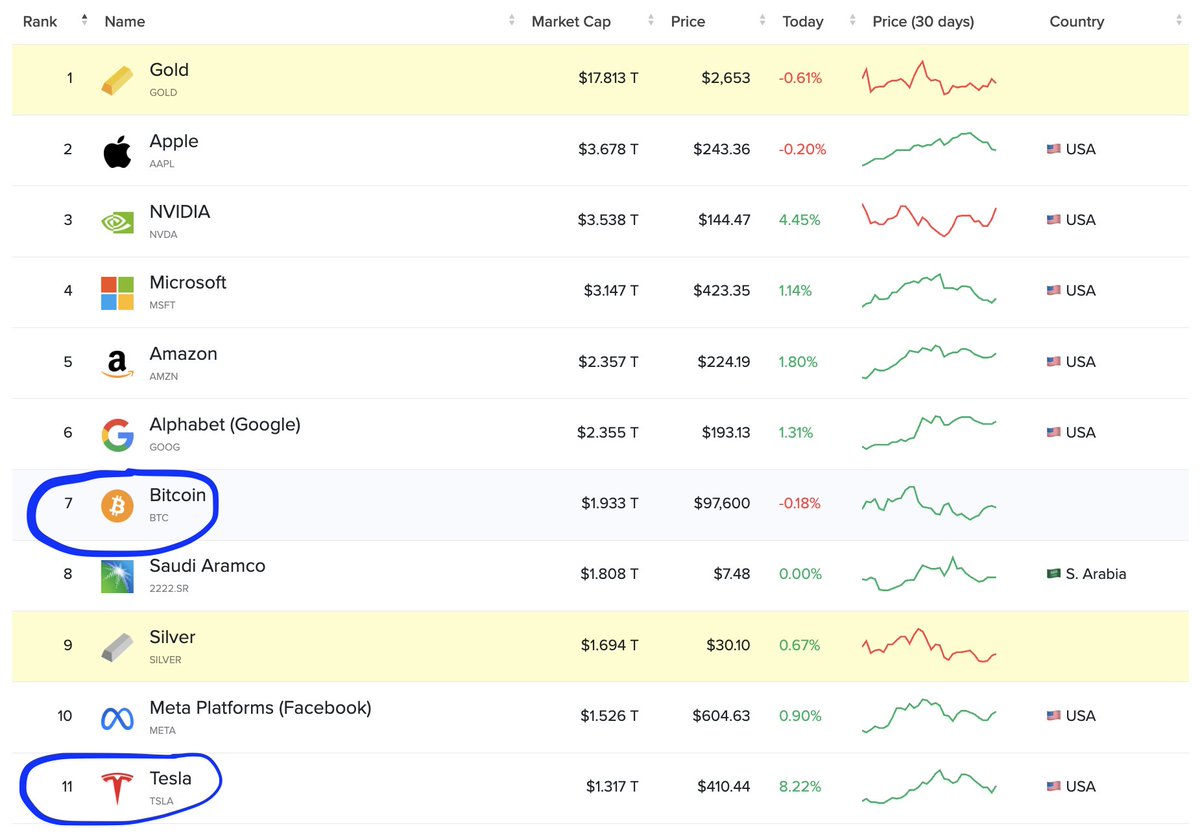Open the Gold asset page link

pos(169,70)
